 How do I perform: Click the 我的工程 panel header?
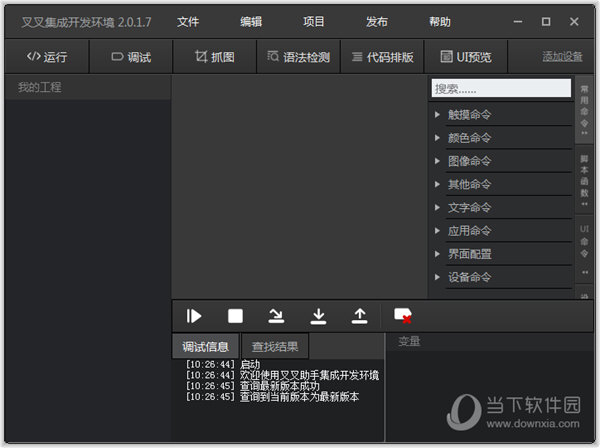(x=88, y=87)
